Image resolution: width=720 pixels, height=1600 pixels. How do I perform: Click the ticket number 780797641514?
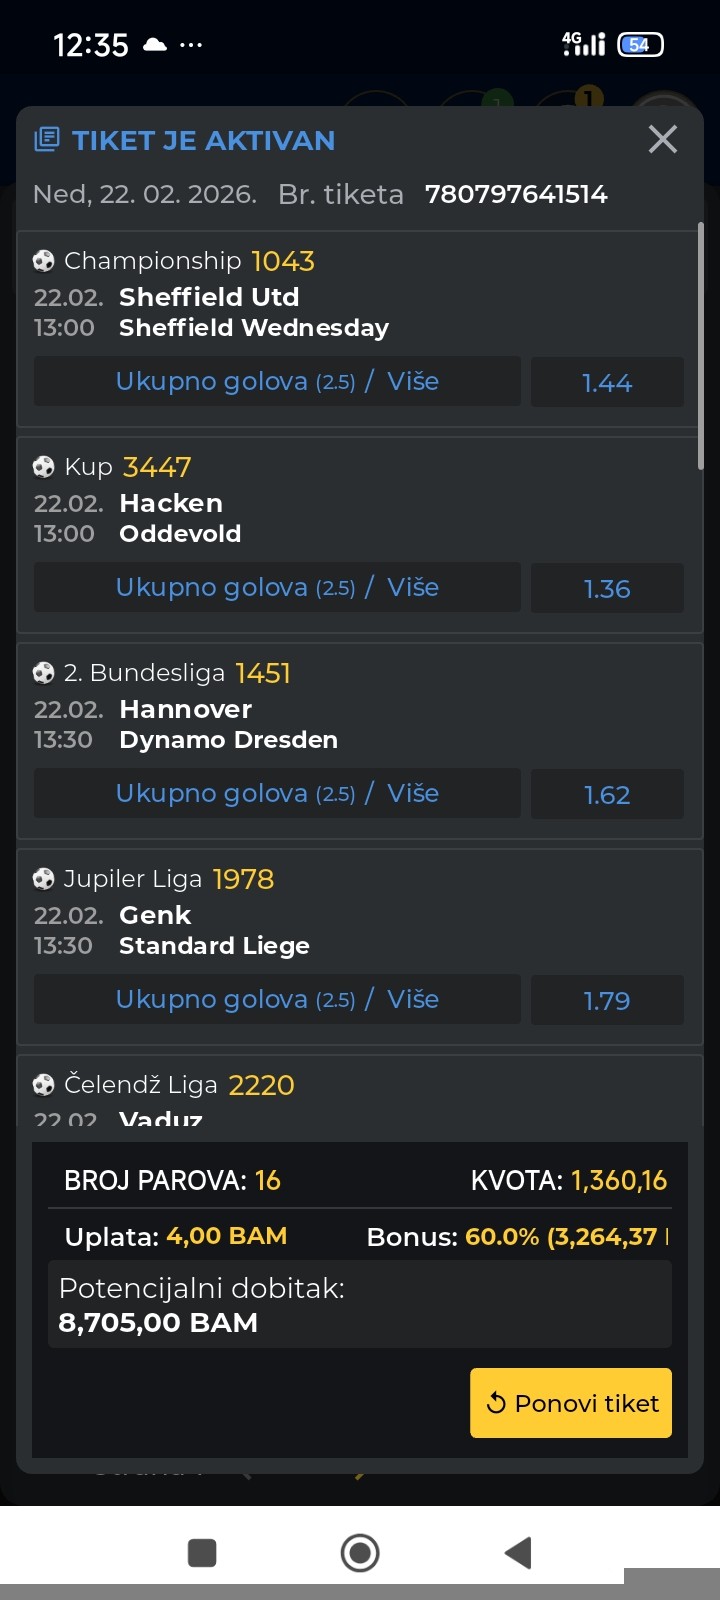click(x=516, y=194)
